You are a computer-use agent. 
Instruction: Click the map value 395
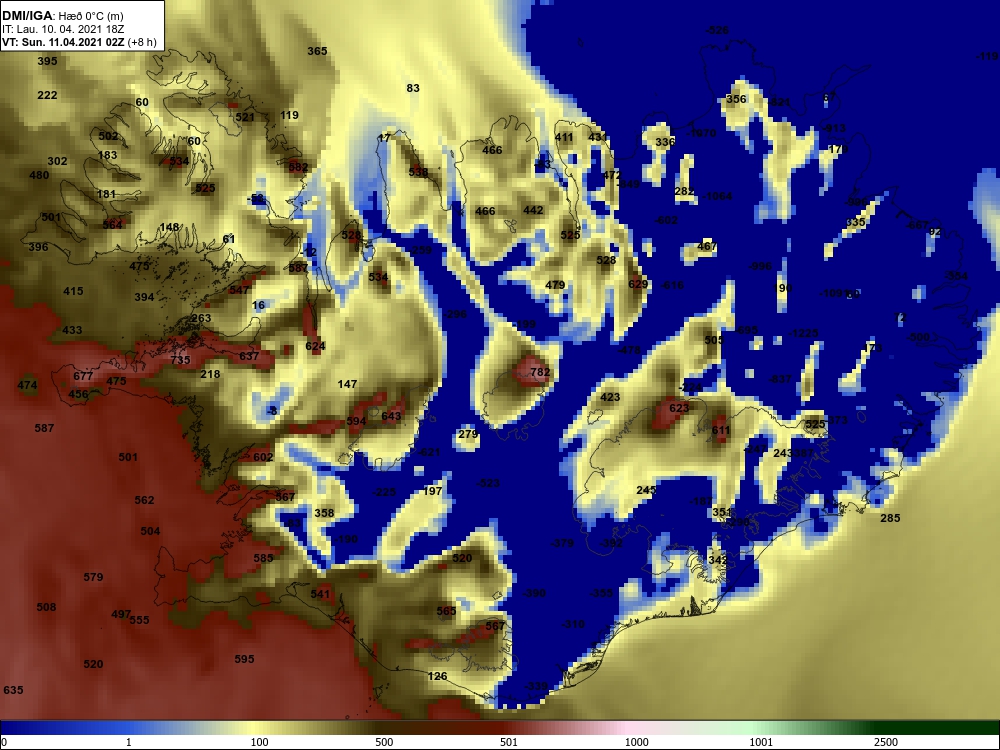point(47,61)
